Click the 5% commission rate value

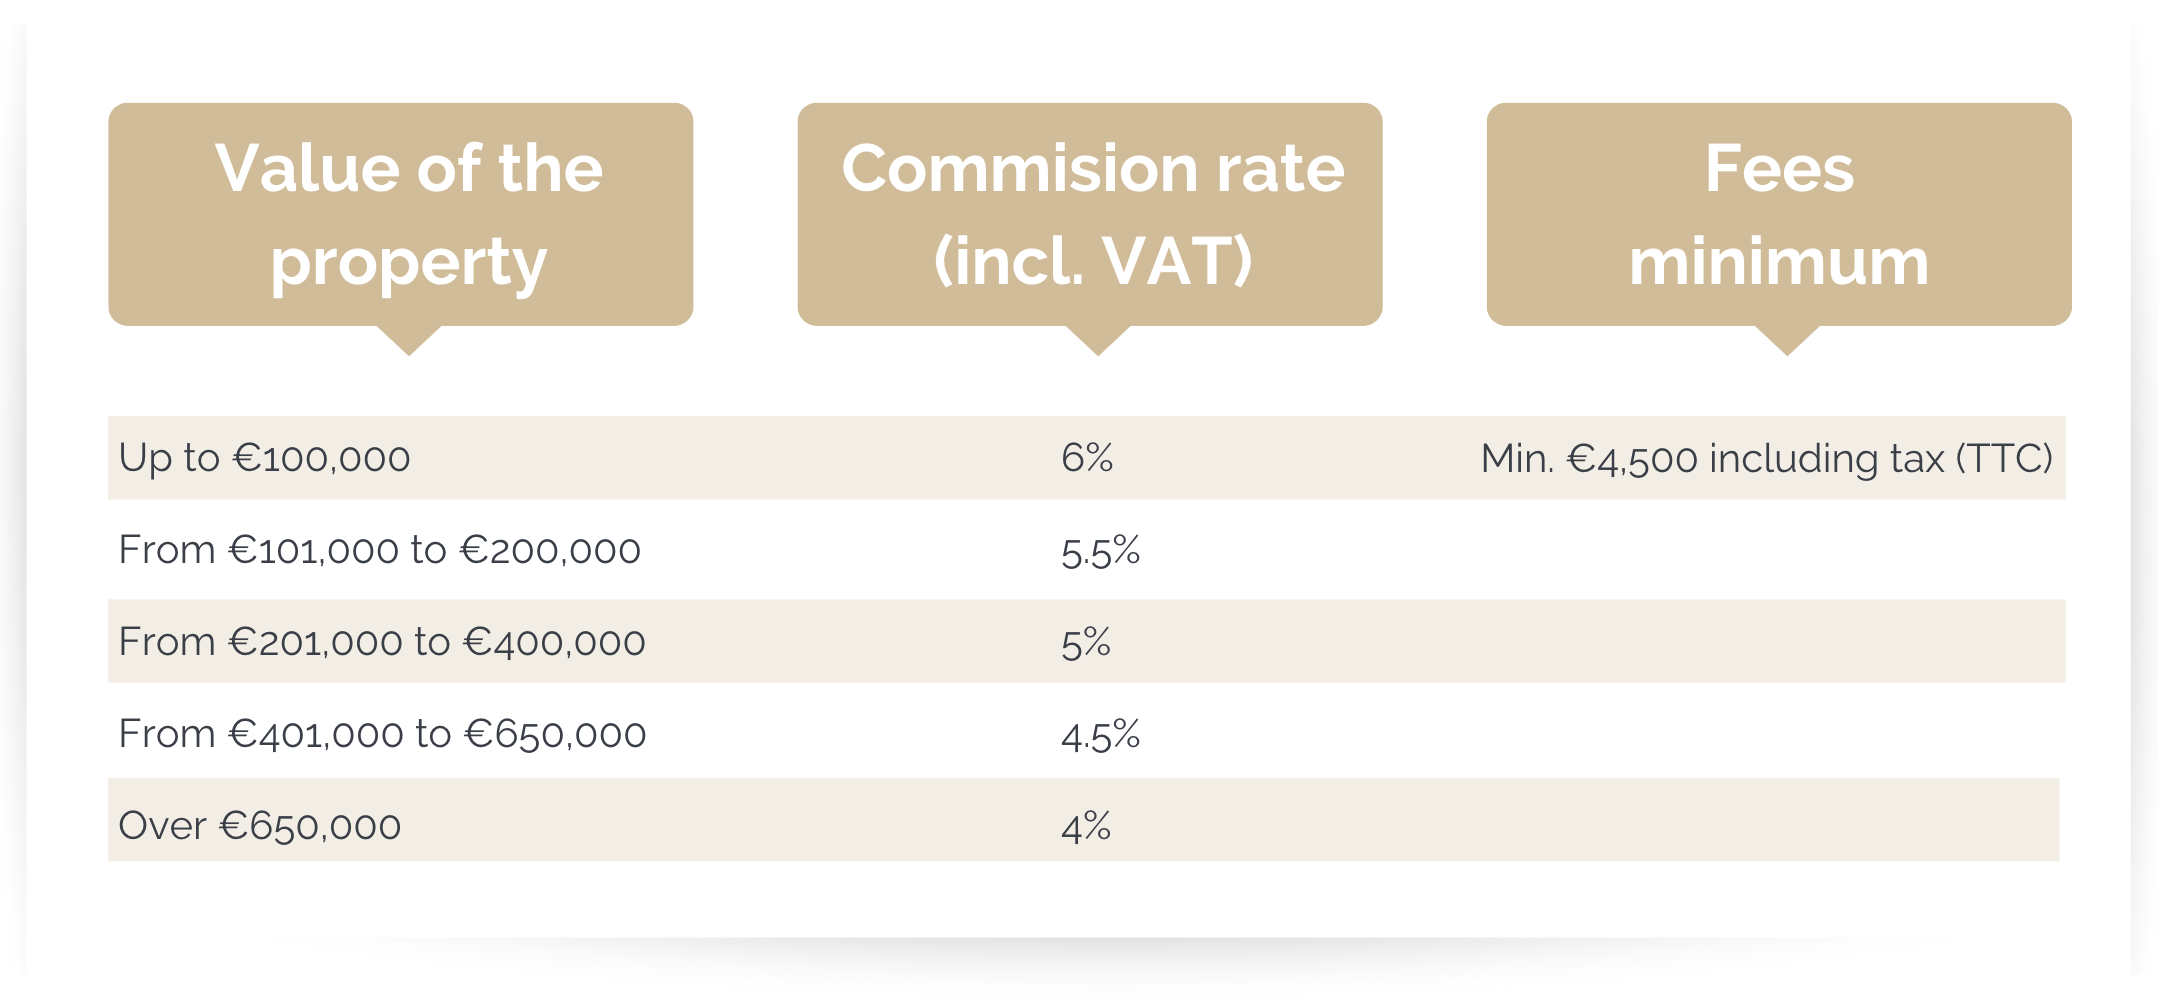point(1086,643)
